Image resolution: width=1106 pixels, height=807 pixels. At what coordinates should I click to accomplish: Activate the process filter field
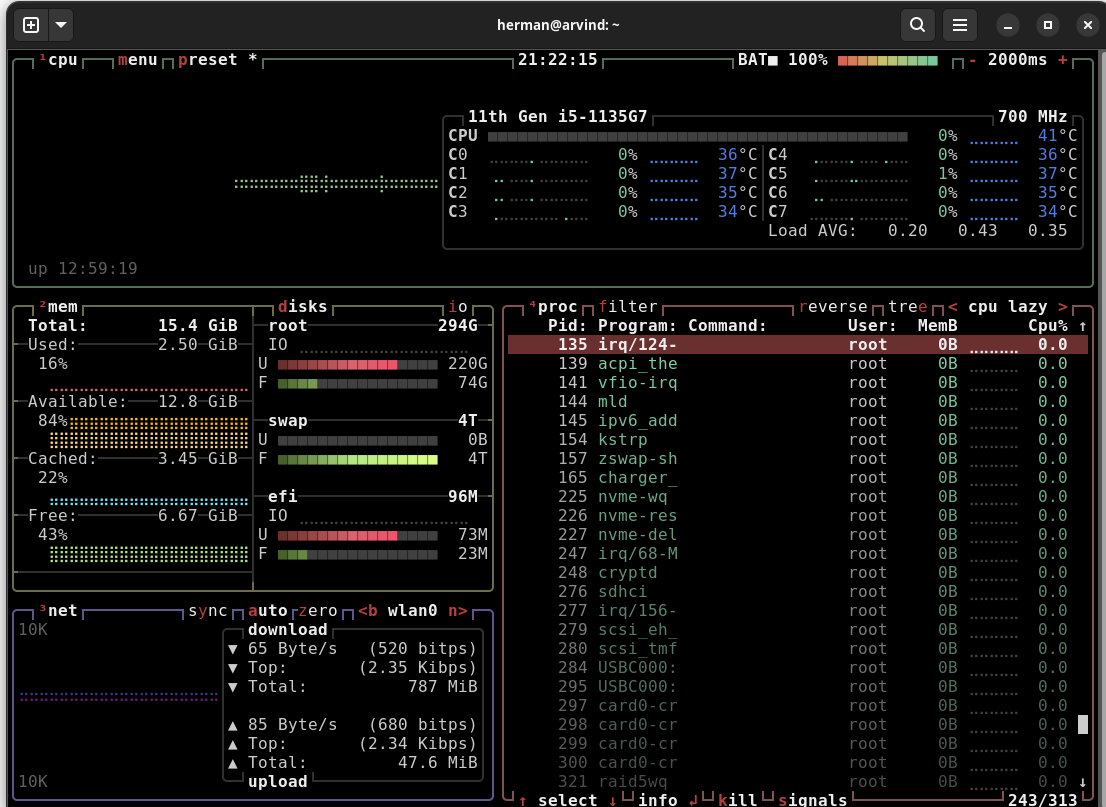(628, 307)
